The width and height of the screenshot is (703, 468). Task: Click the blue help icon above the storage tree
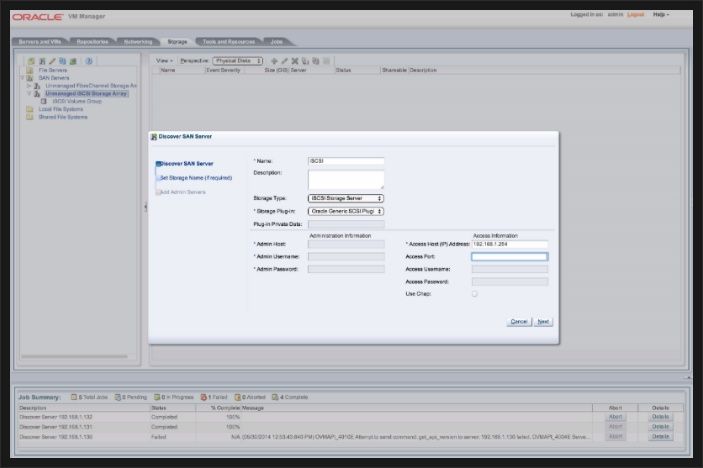(89, 61)
